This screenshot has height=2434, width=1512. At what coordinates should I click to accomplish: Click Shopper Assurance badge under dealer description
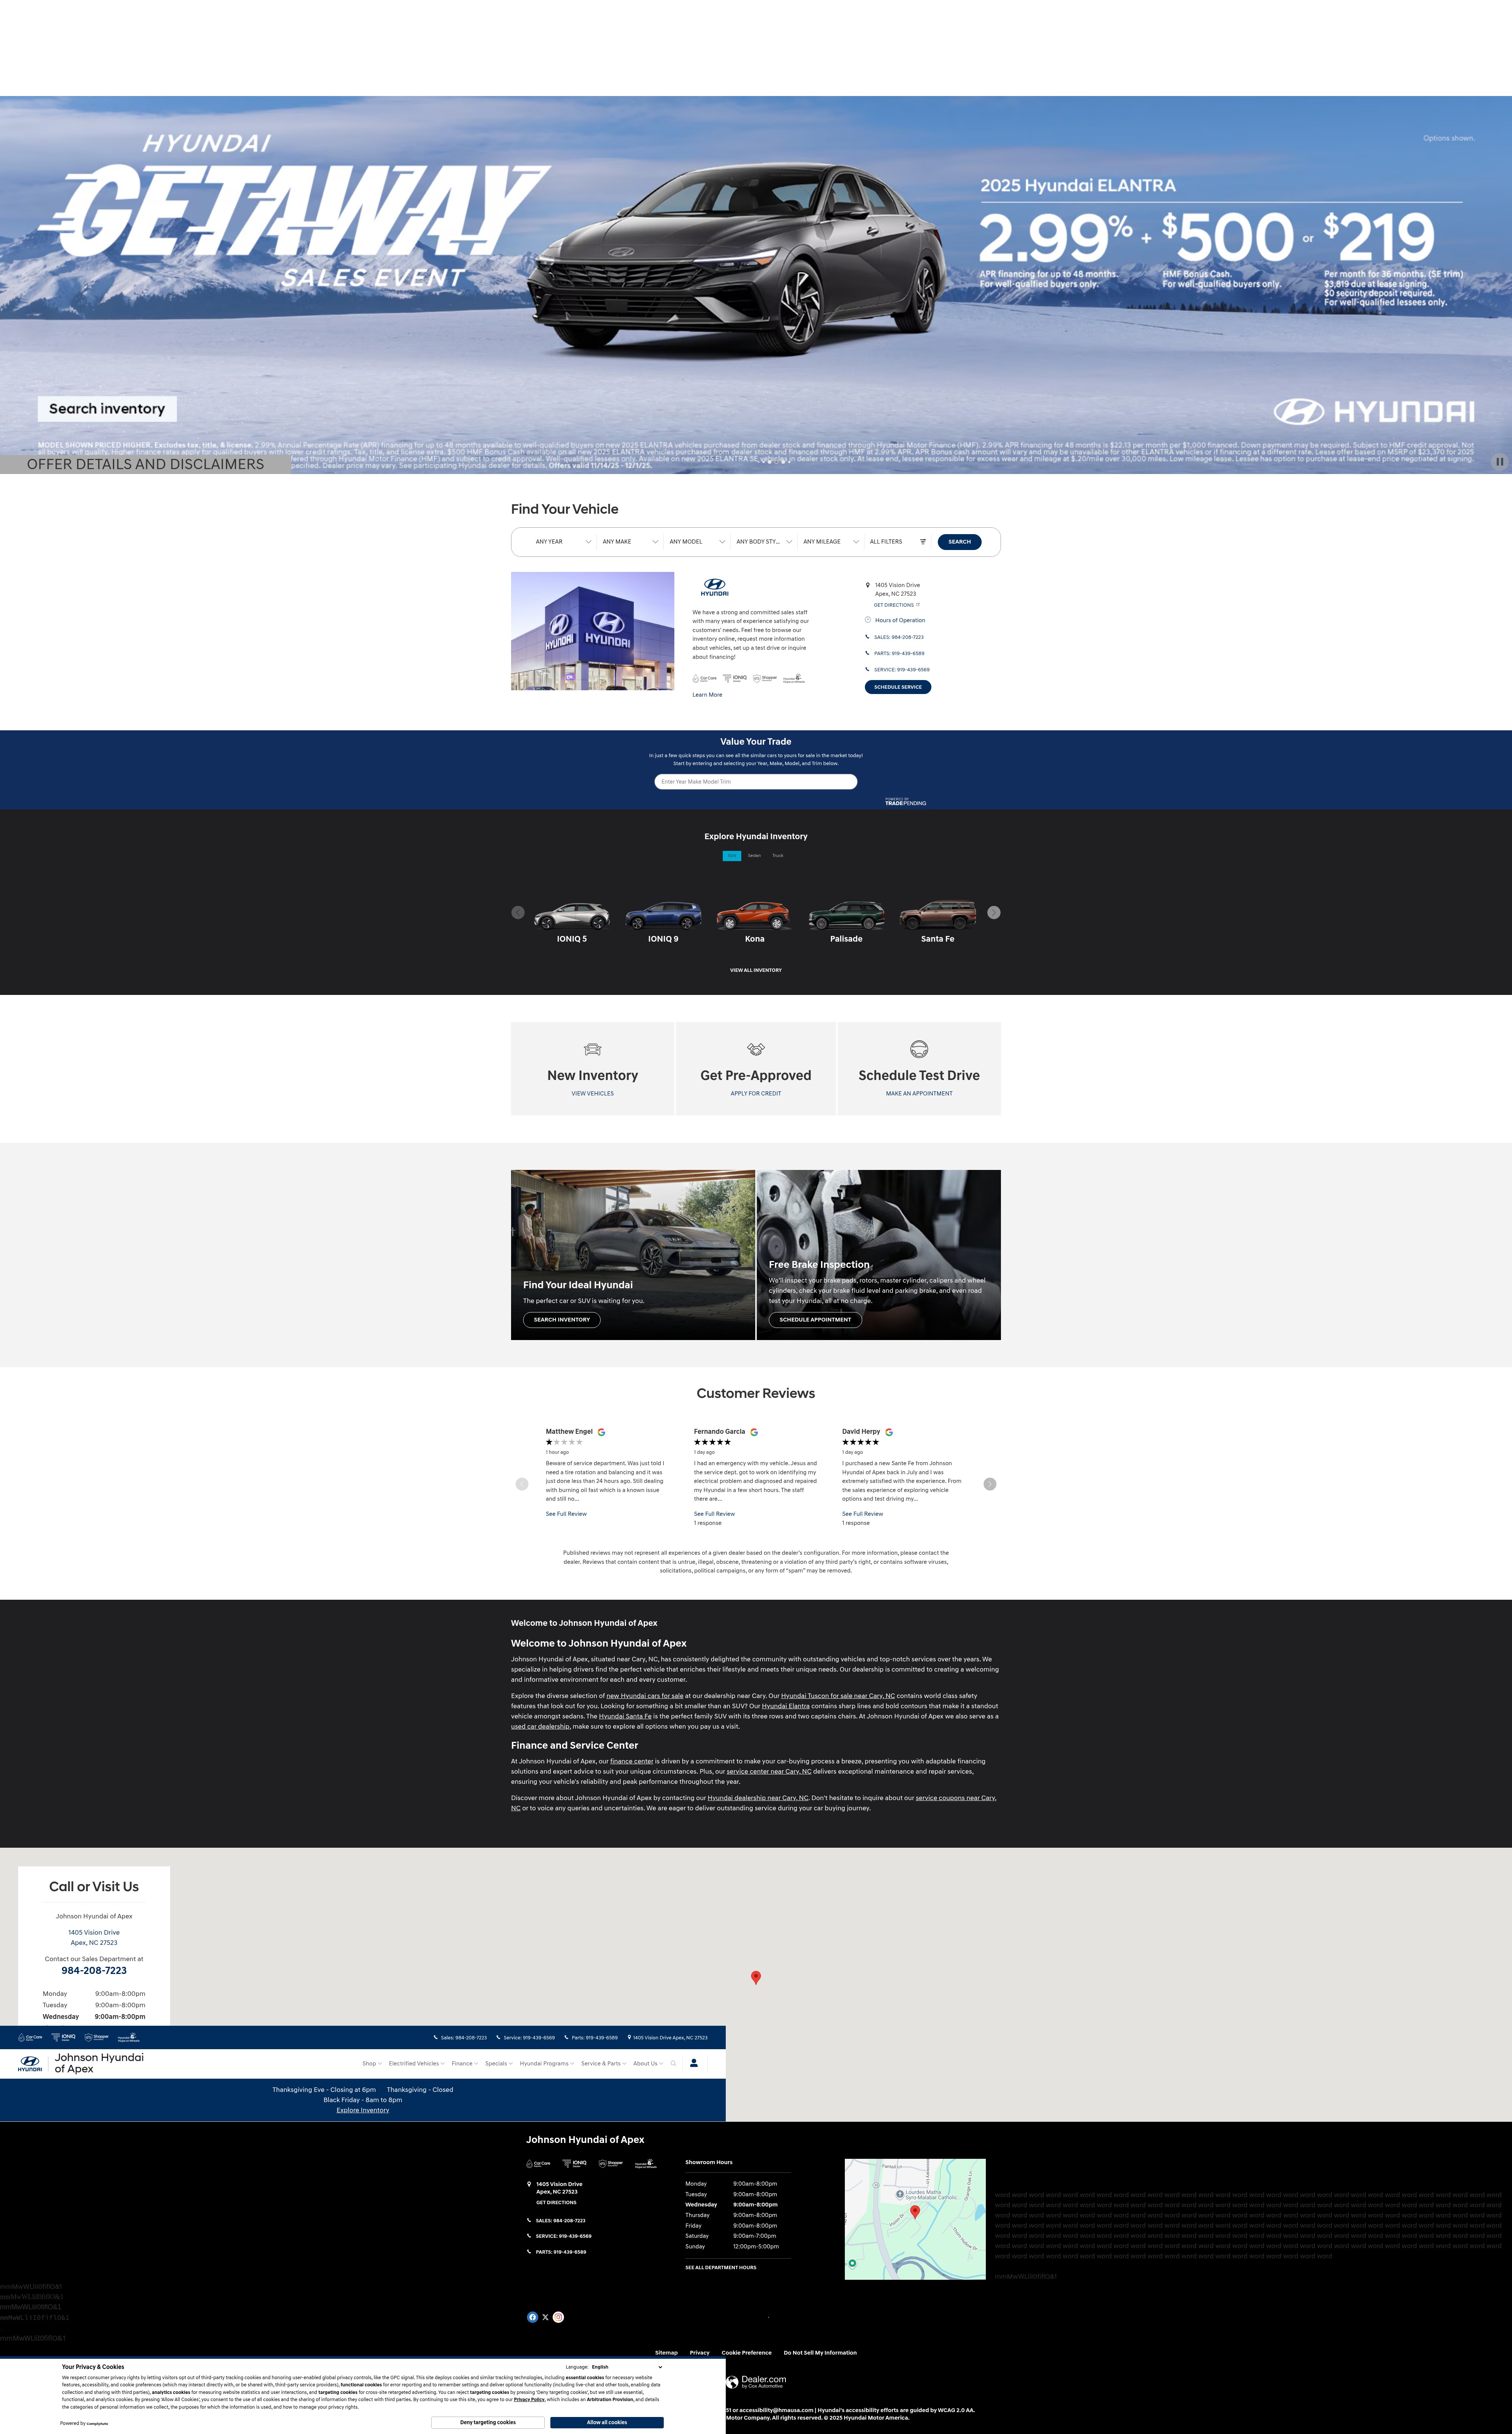click(x=765, y=678)
